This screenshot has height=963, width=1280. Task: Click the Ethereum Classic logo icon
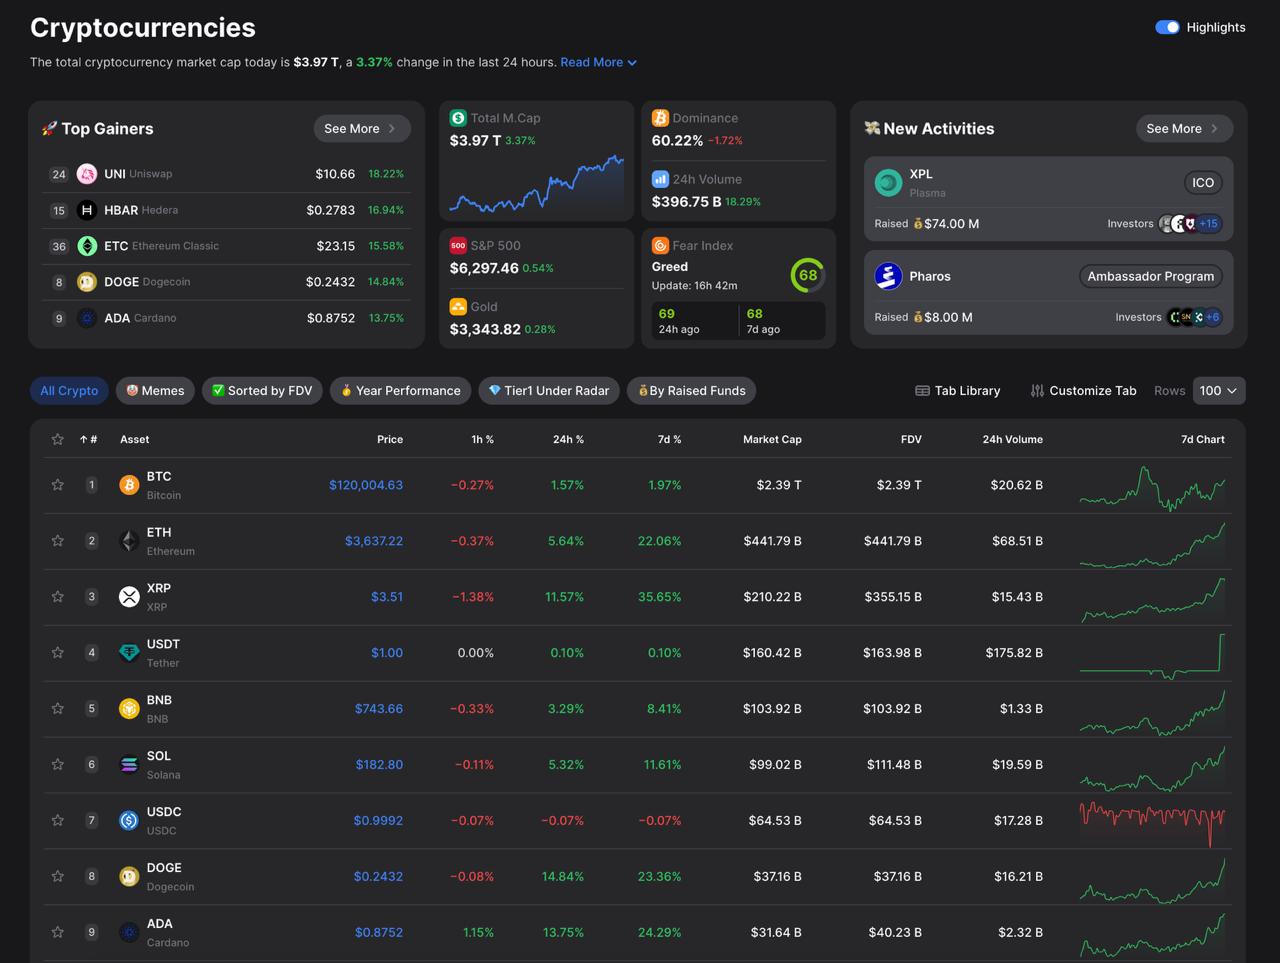(87, 246)
